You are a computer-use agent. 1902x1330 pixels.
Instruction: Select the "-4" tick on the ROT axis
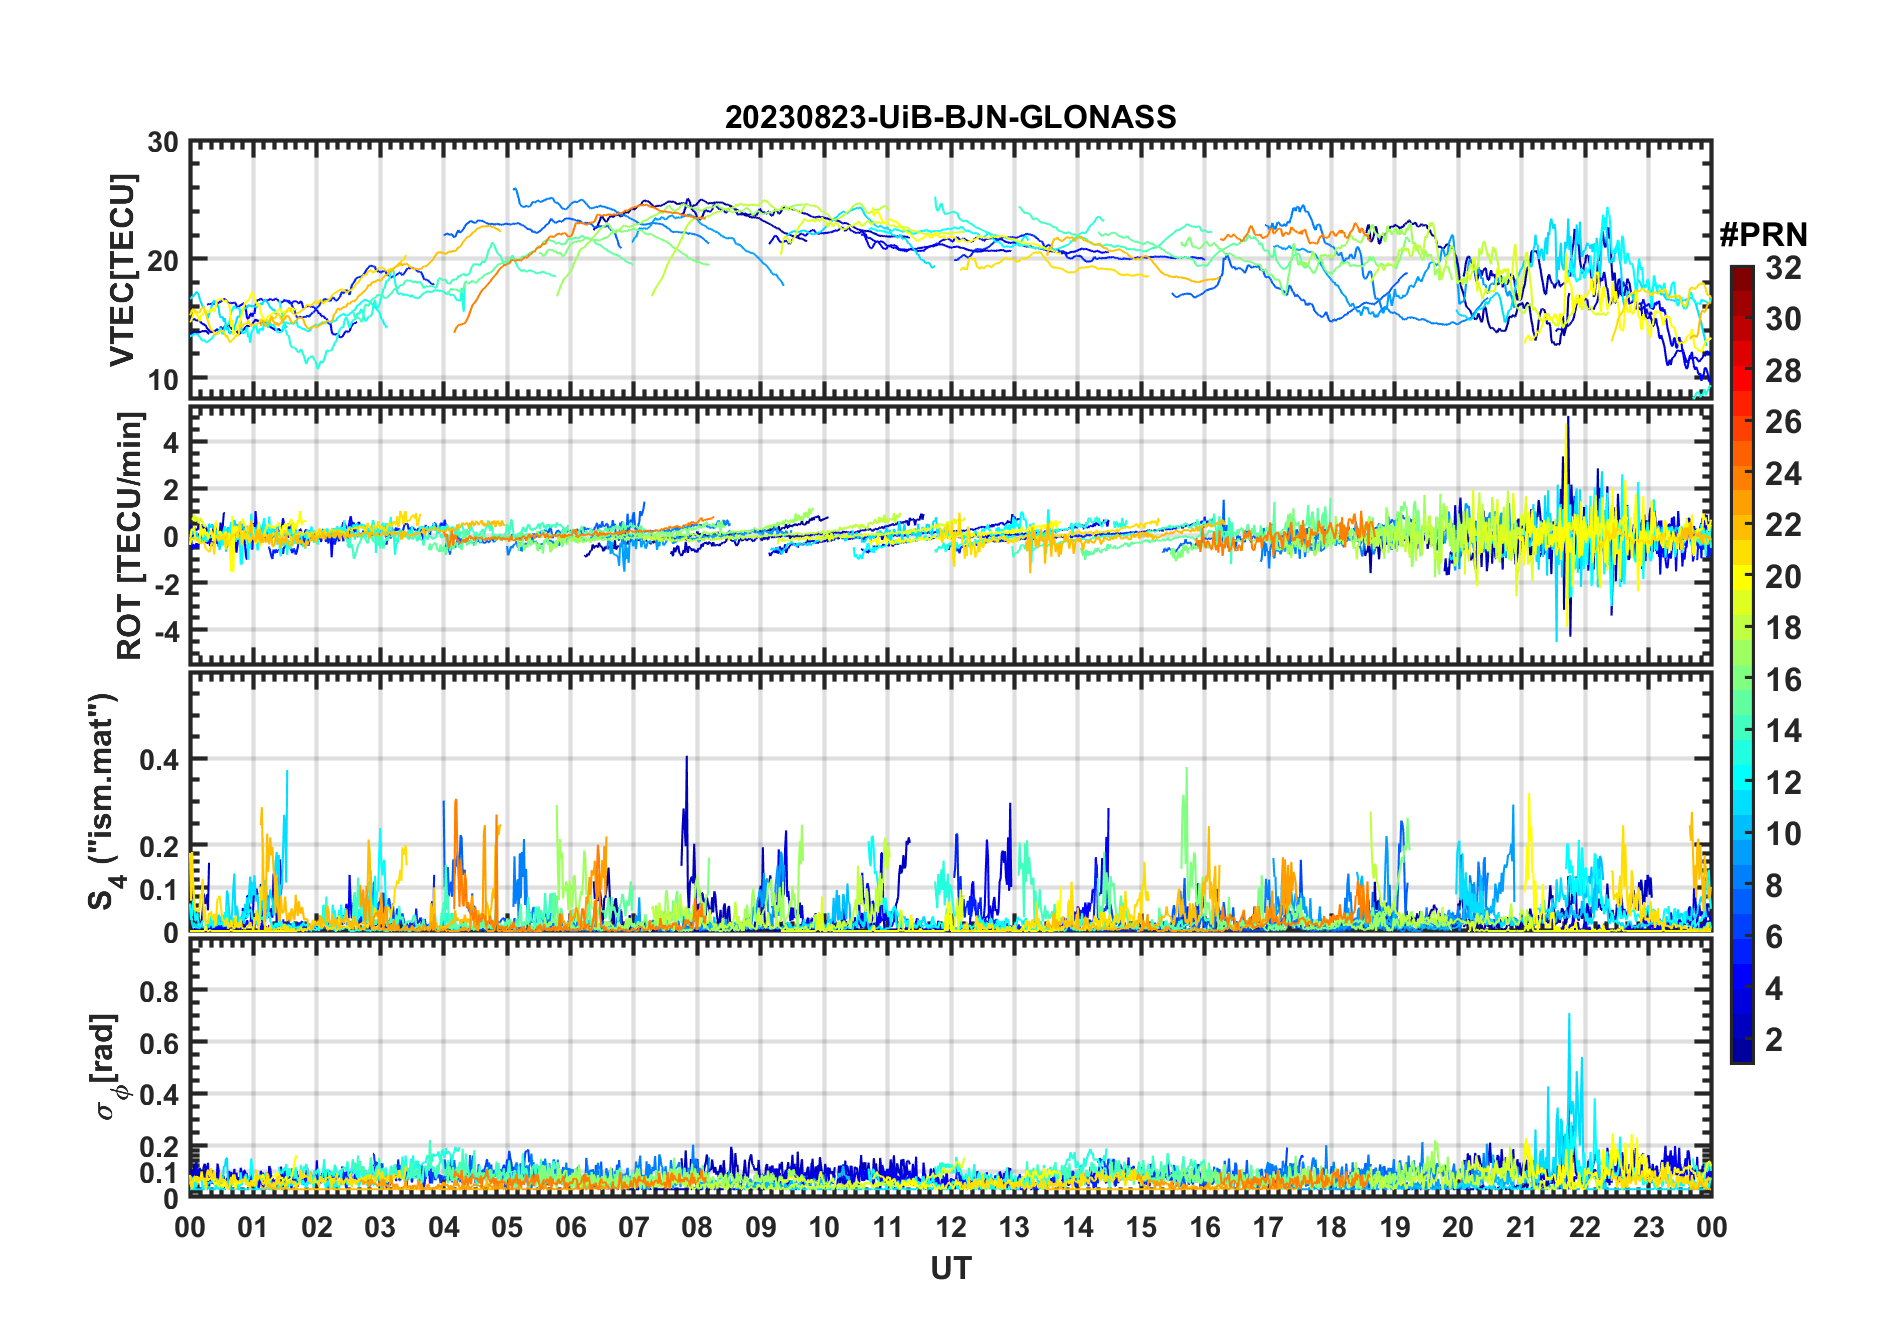point(166,631)
